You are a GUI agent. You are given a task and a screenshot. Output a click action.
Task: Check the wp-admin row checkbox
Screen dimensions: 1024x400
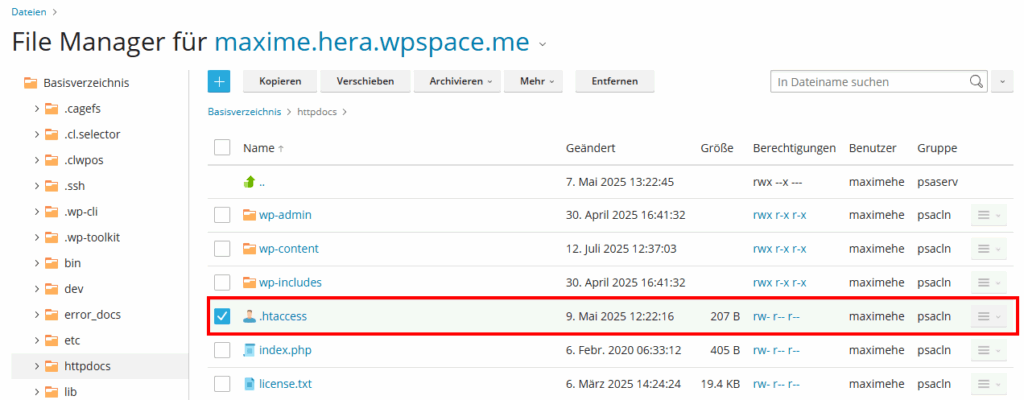[x=222, y=214]
